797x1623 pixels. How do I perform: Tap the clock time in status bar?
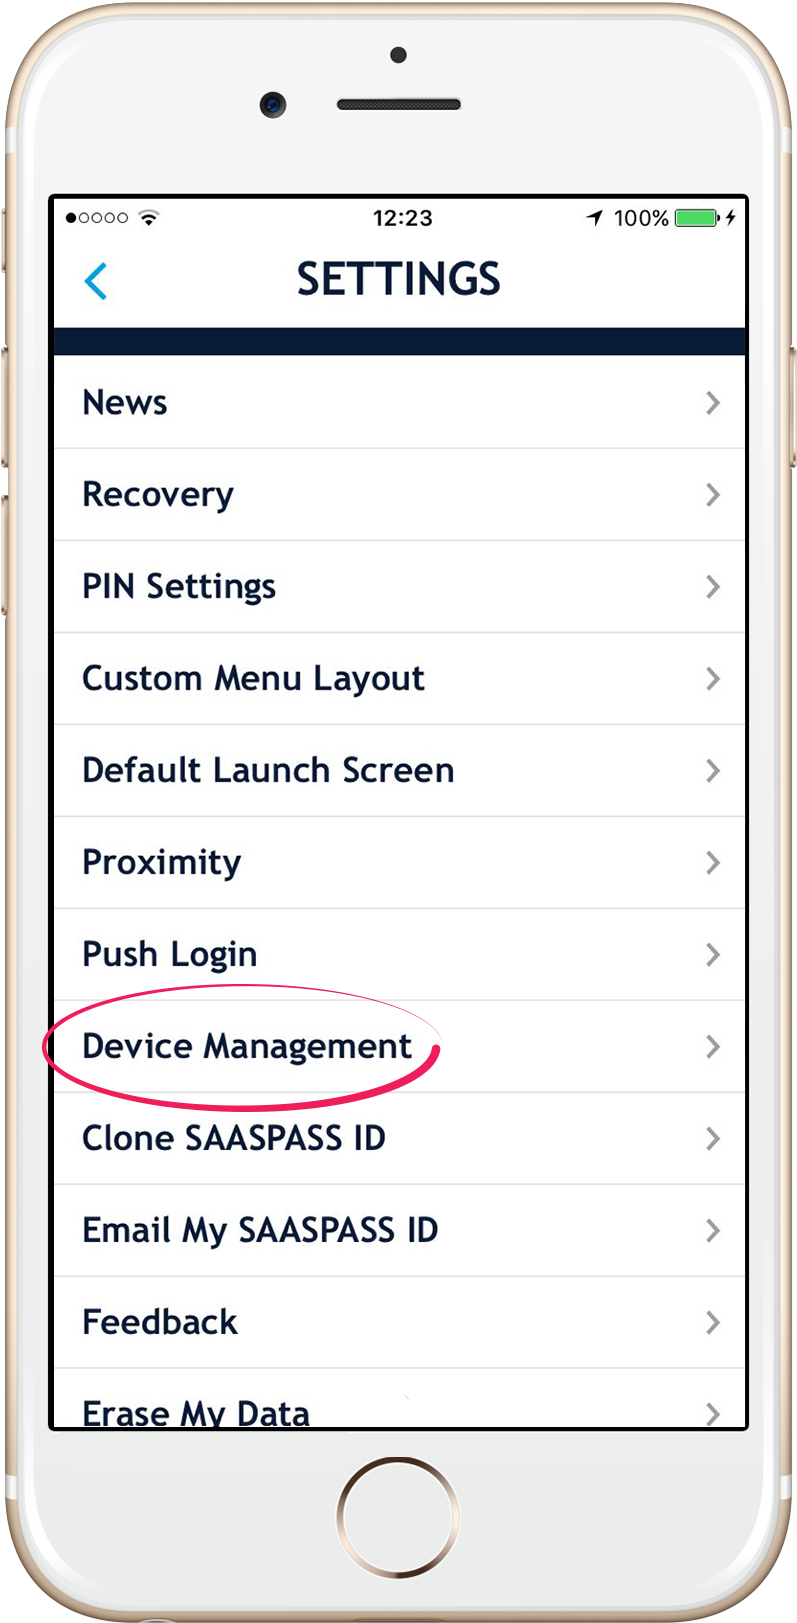[403, 218]
